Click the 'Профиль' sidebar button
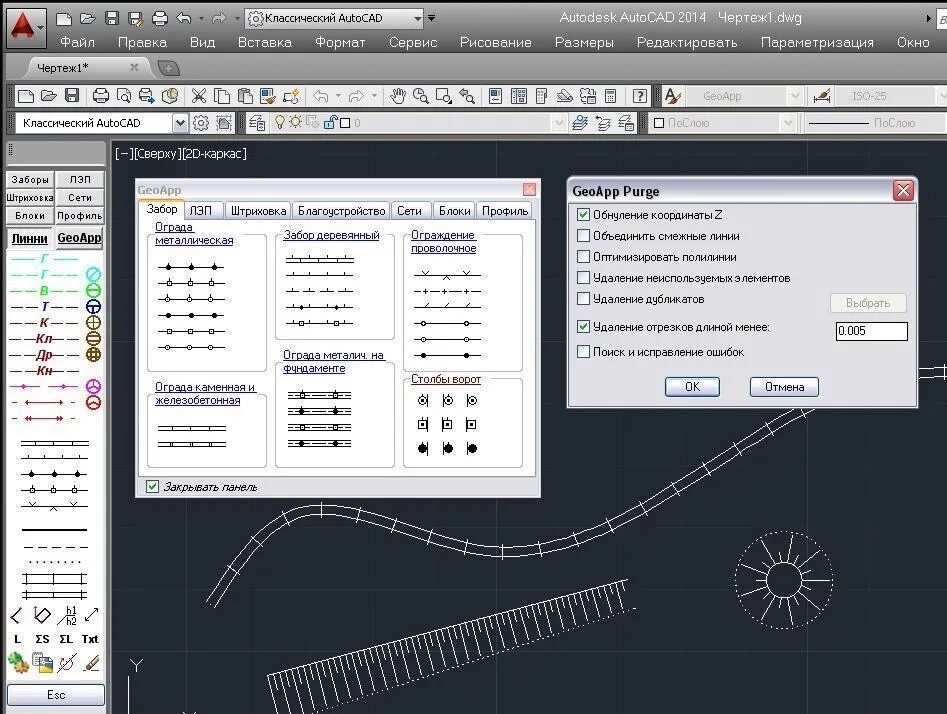Viewport: 947px width, 714px height. [80, 216]
